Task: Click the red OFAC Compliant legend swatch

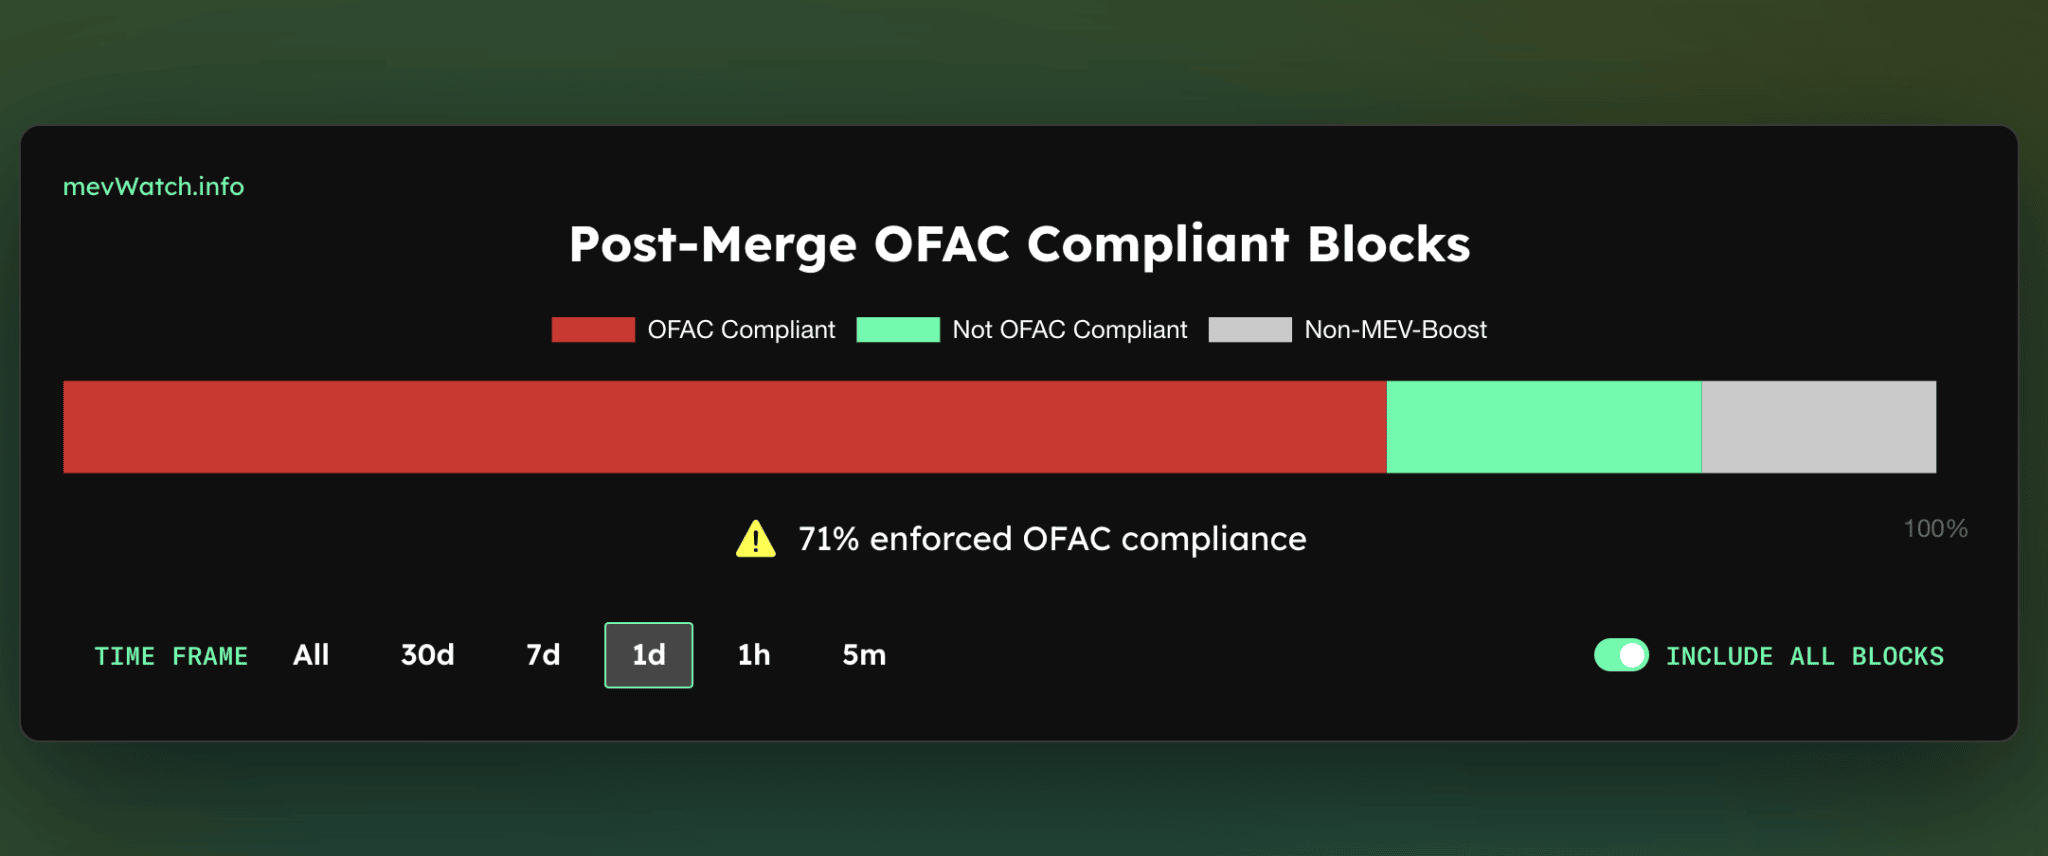Action: tap(593, 330)
